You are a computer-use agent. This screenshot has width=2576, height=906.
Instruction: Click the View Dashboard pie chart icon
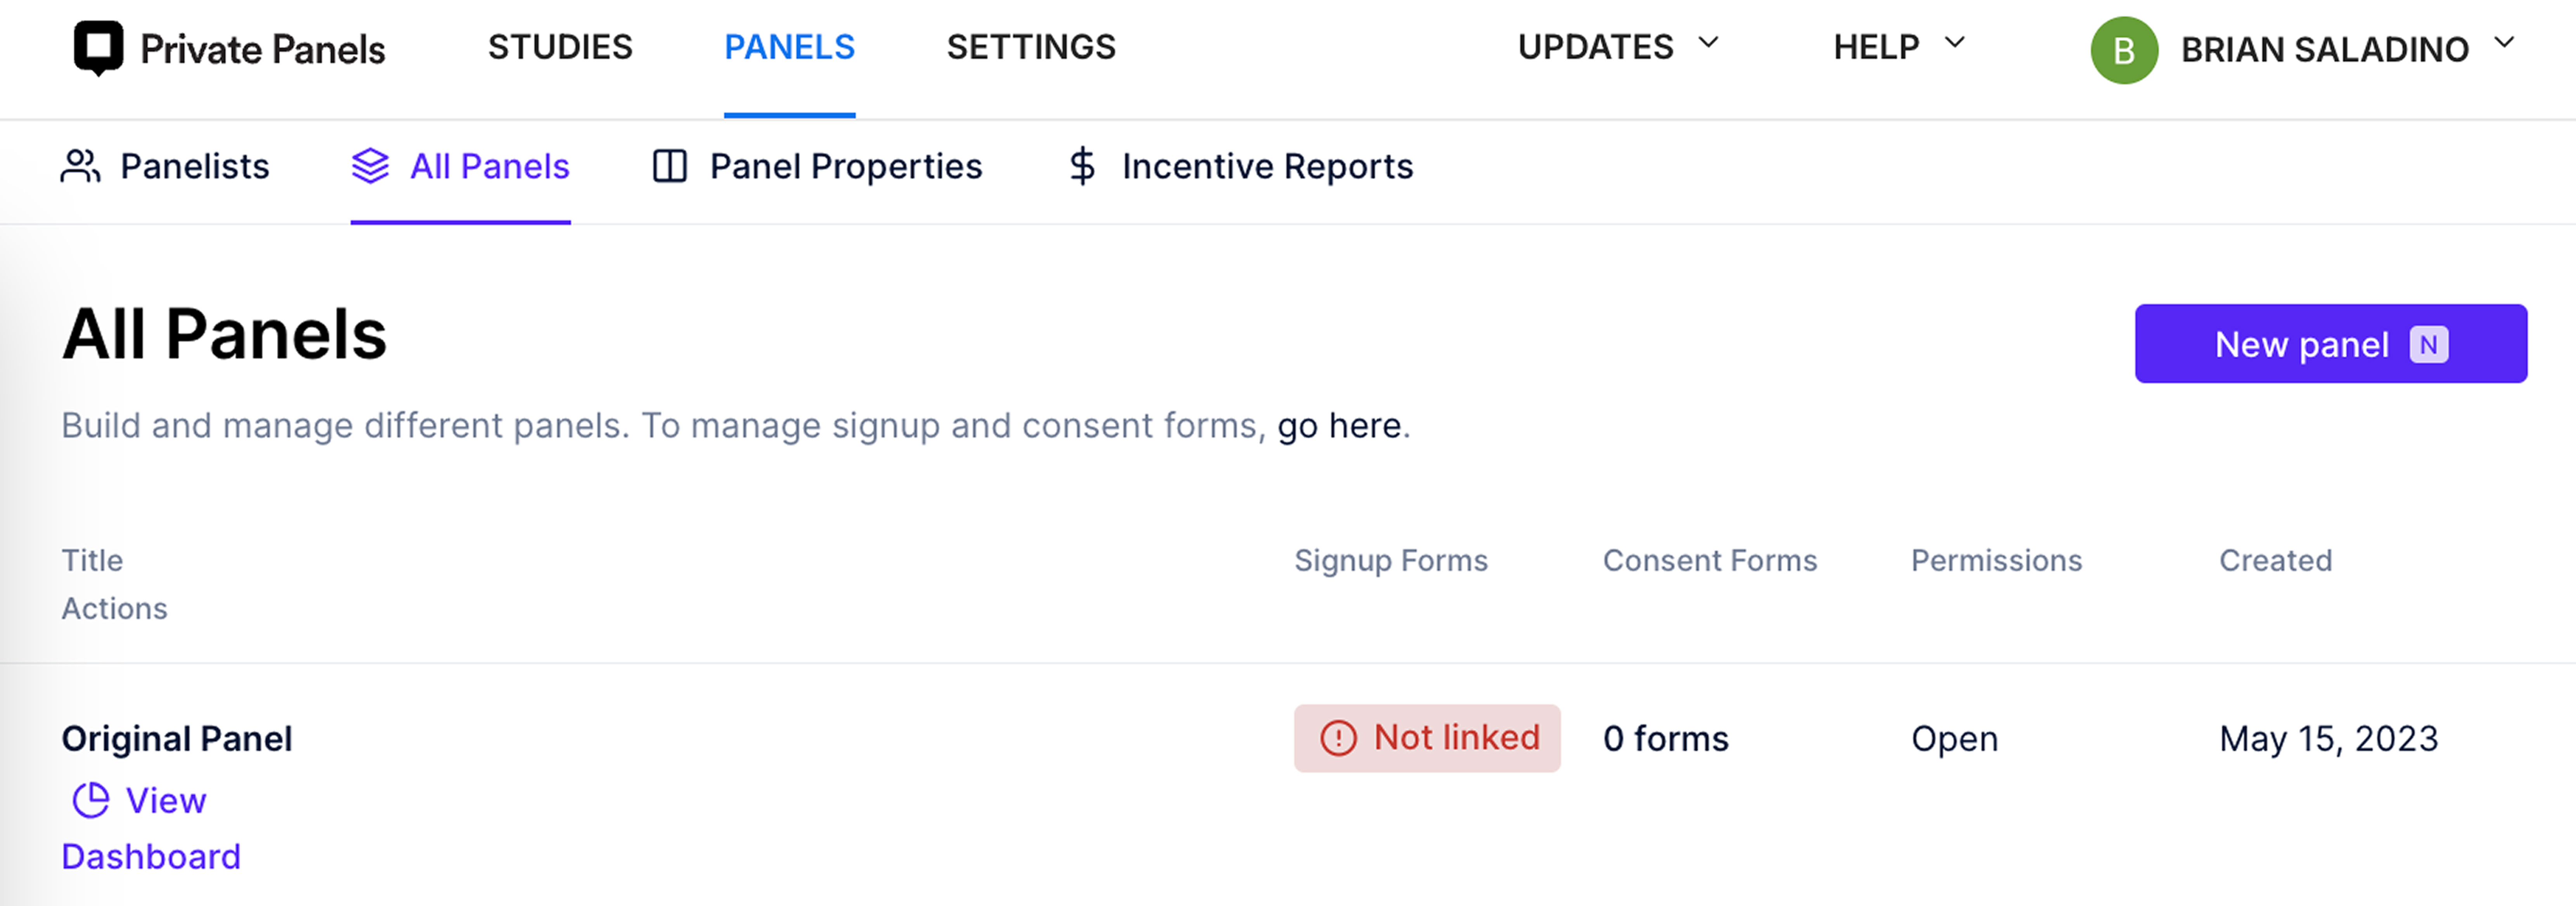(x=91, y=800)
